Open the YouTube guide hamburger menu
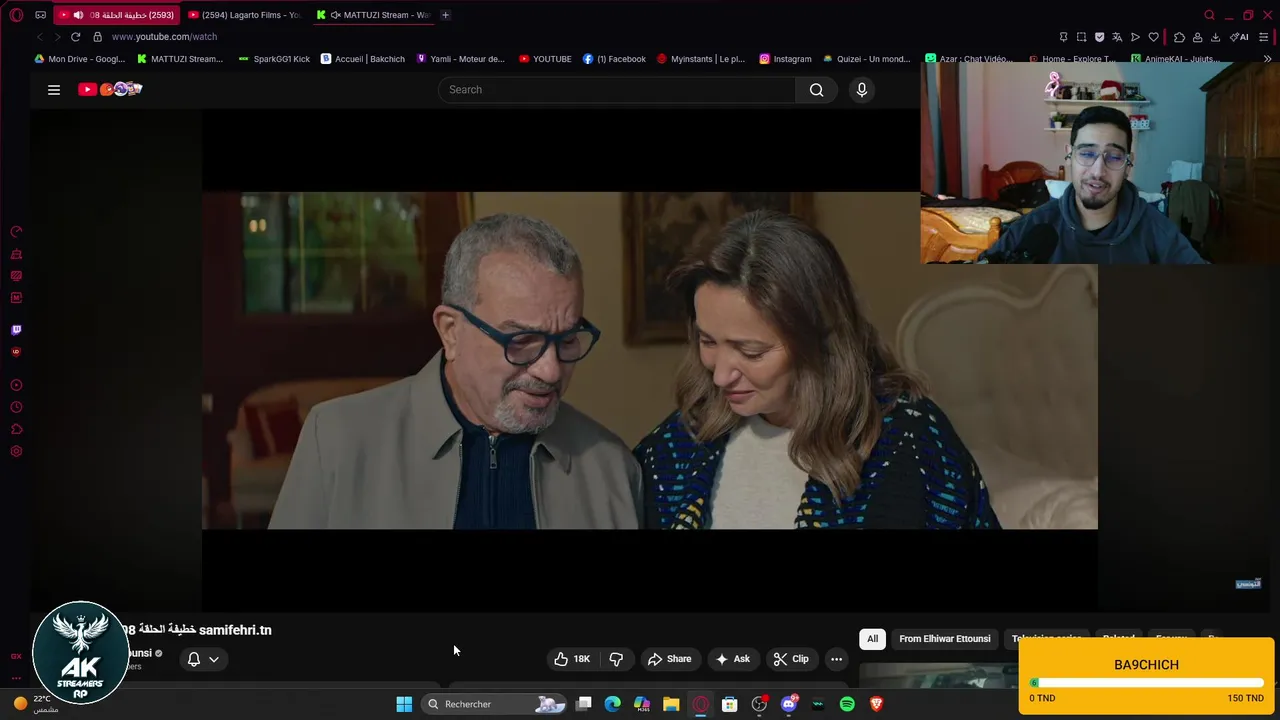 (54, 90)
